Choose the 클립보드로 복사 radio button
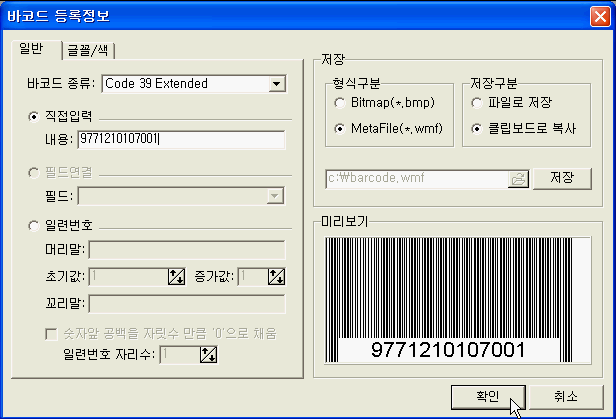Image resolution: width=616 pixels, height=419 pixels. [x=477, y=129]
